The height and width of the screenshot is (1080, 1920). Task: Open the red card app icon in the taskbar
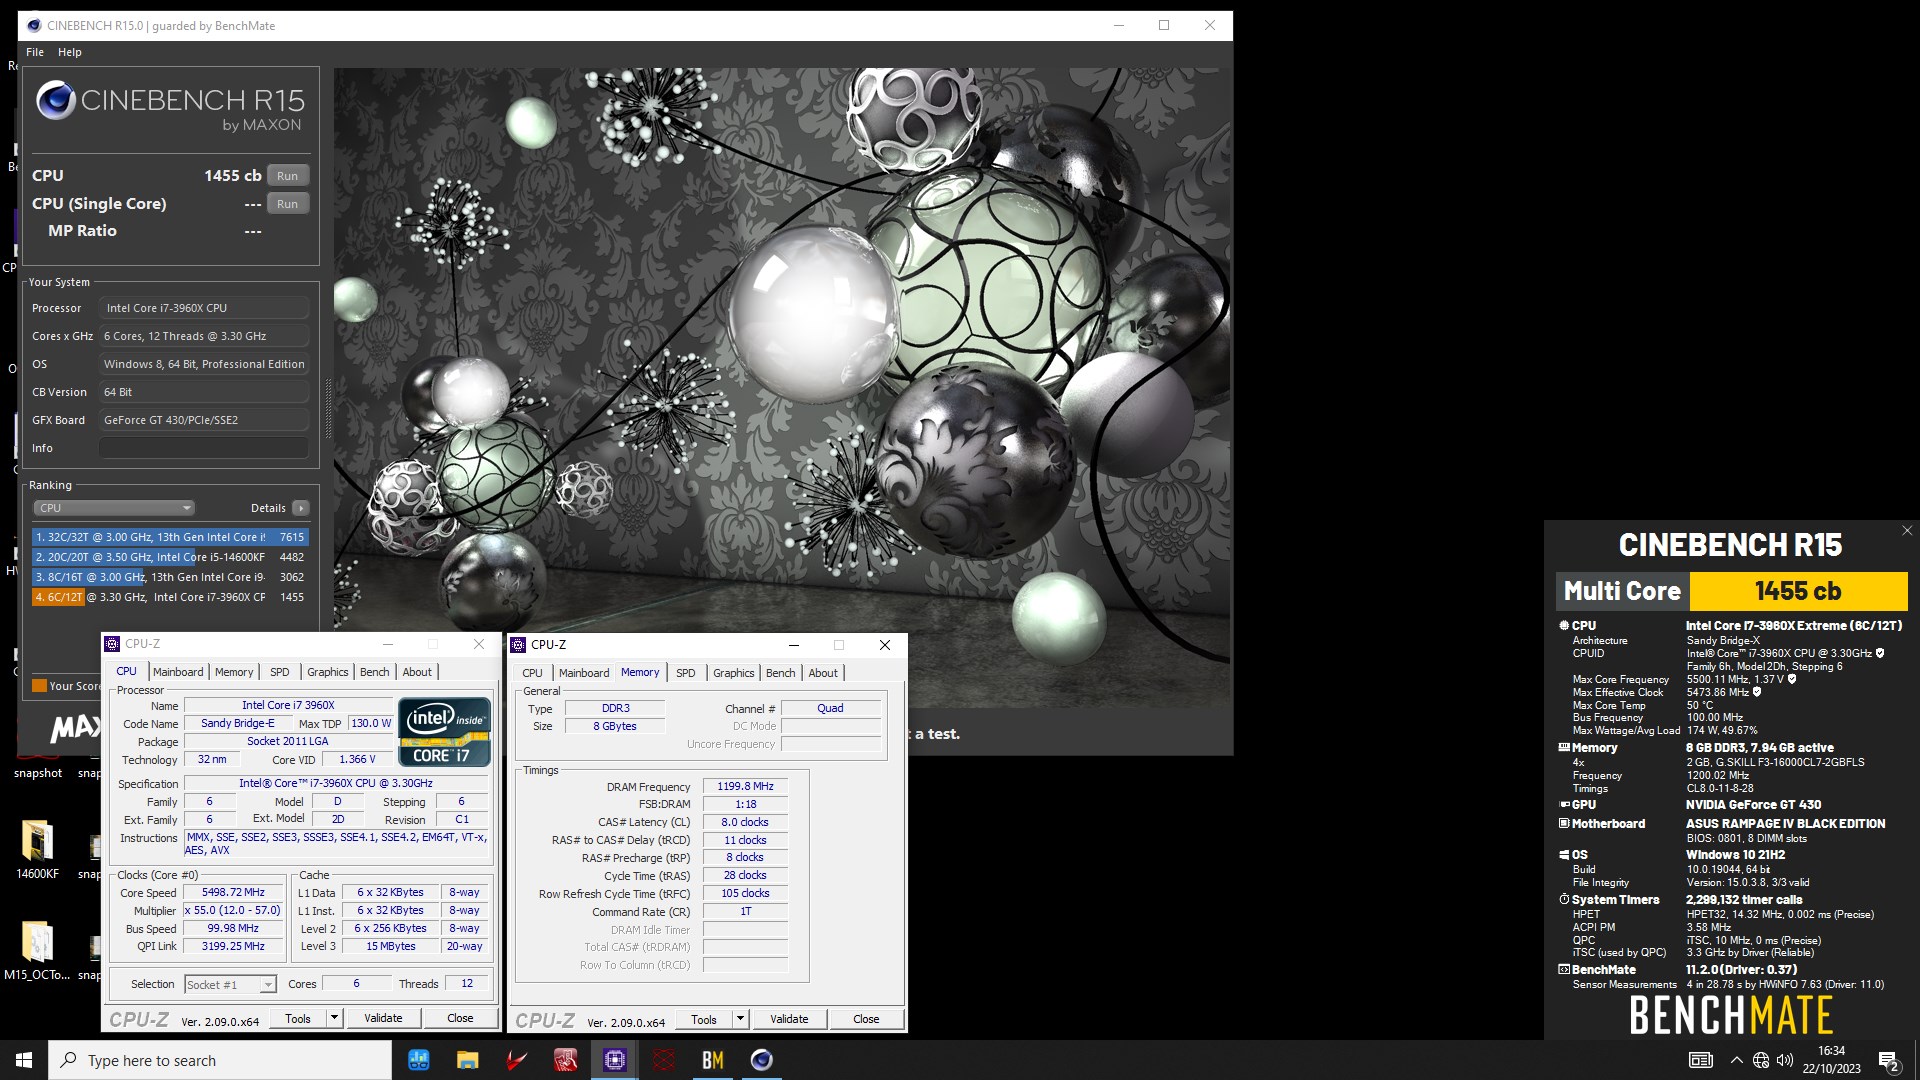pyautogui.click(x=565, y=1060)
